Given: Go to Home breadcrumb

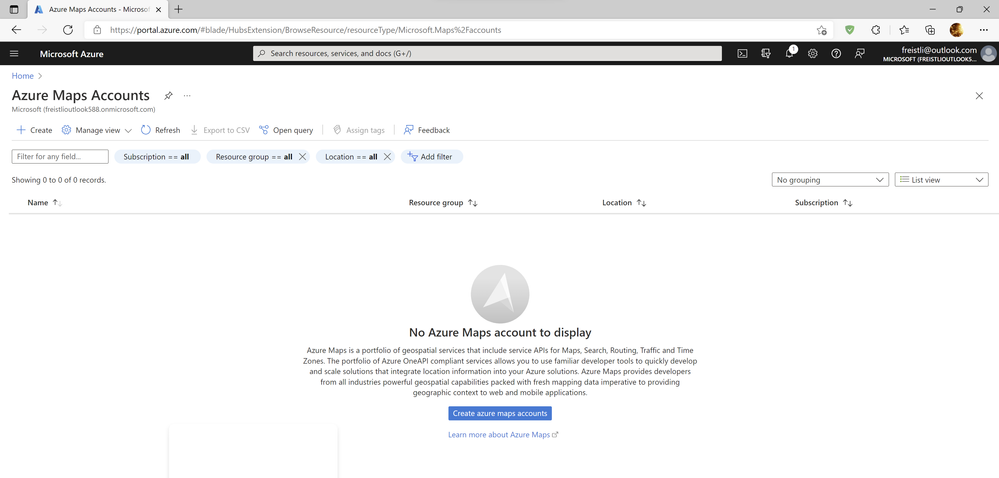Looking at the screenshot, I should coord(22,76).
